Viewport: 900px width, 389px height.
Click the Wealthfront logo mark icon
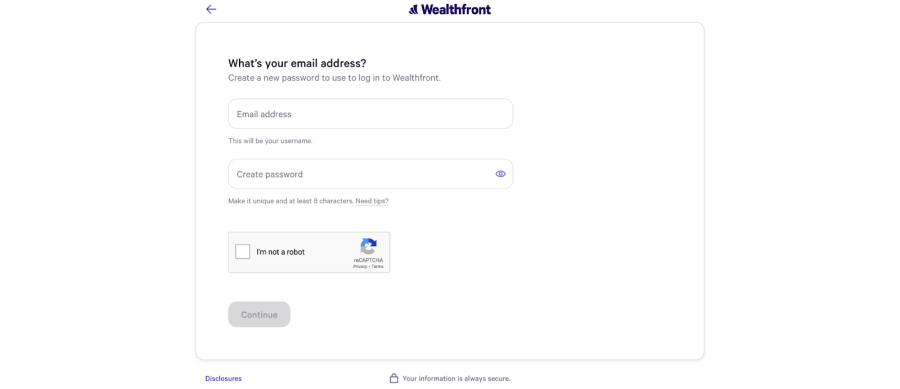413,10
